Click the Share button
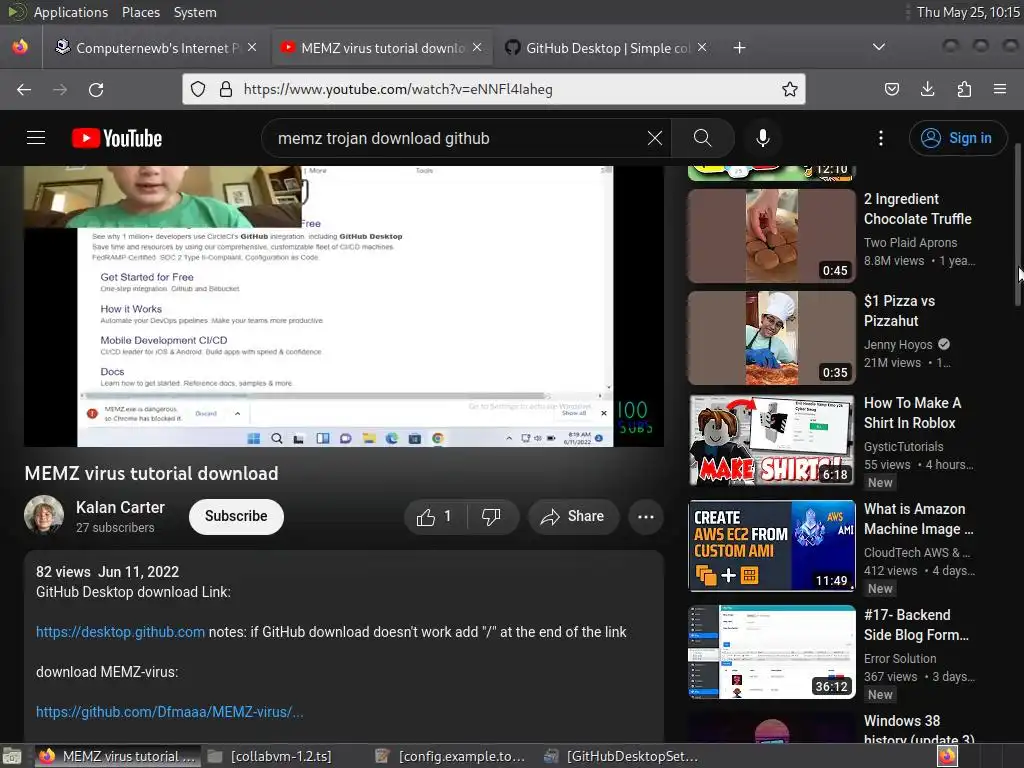This screenshot has height=768, width=1024. coord(573,517)
